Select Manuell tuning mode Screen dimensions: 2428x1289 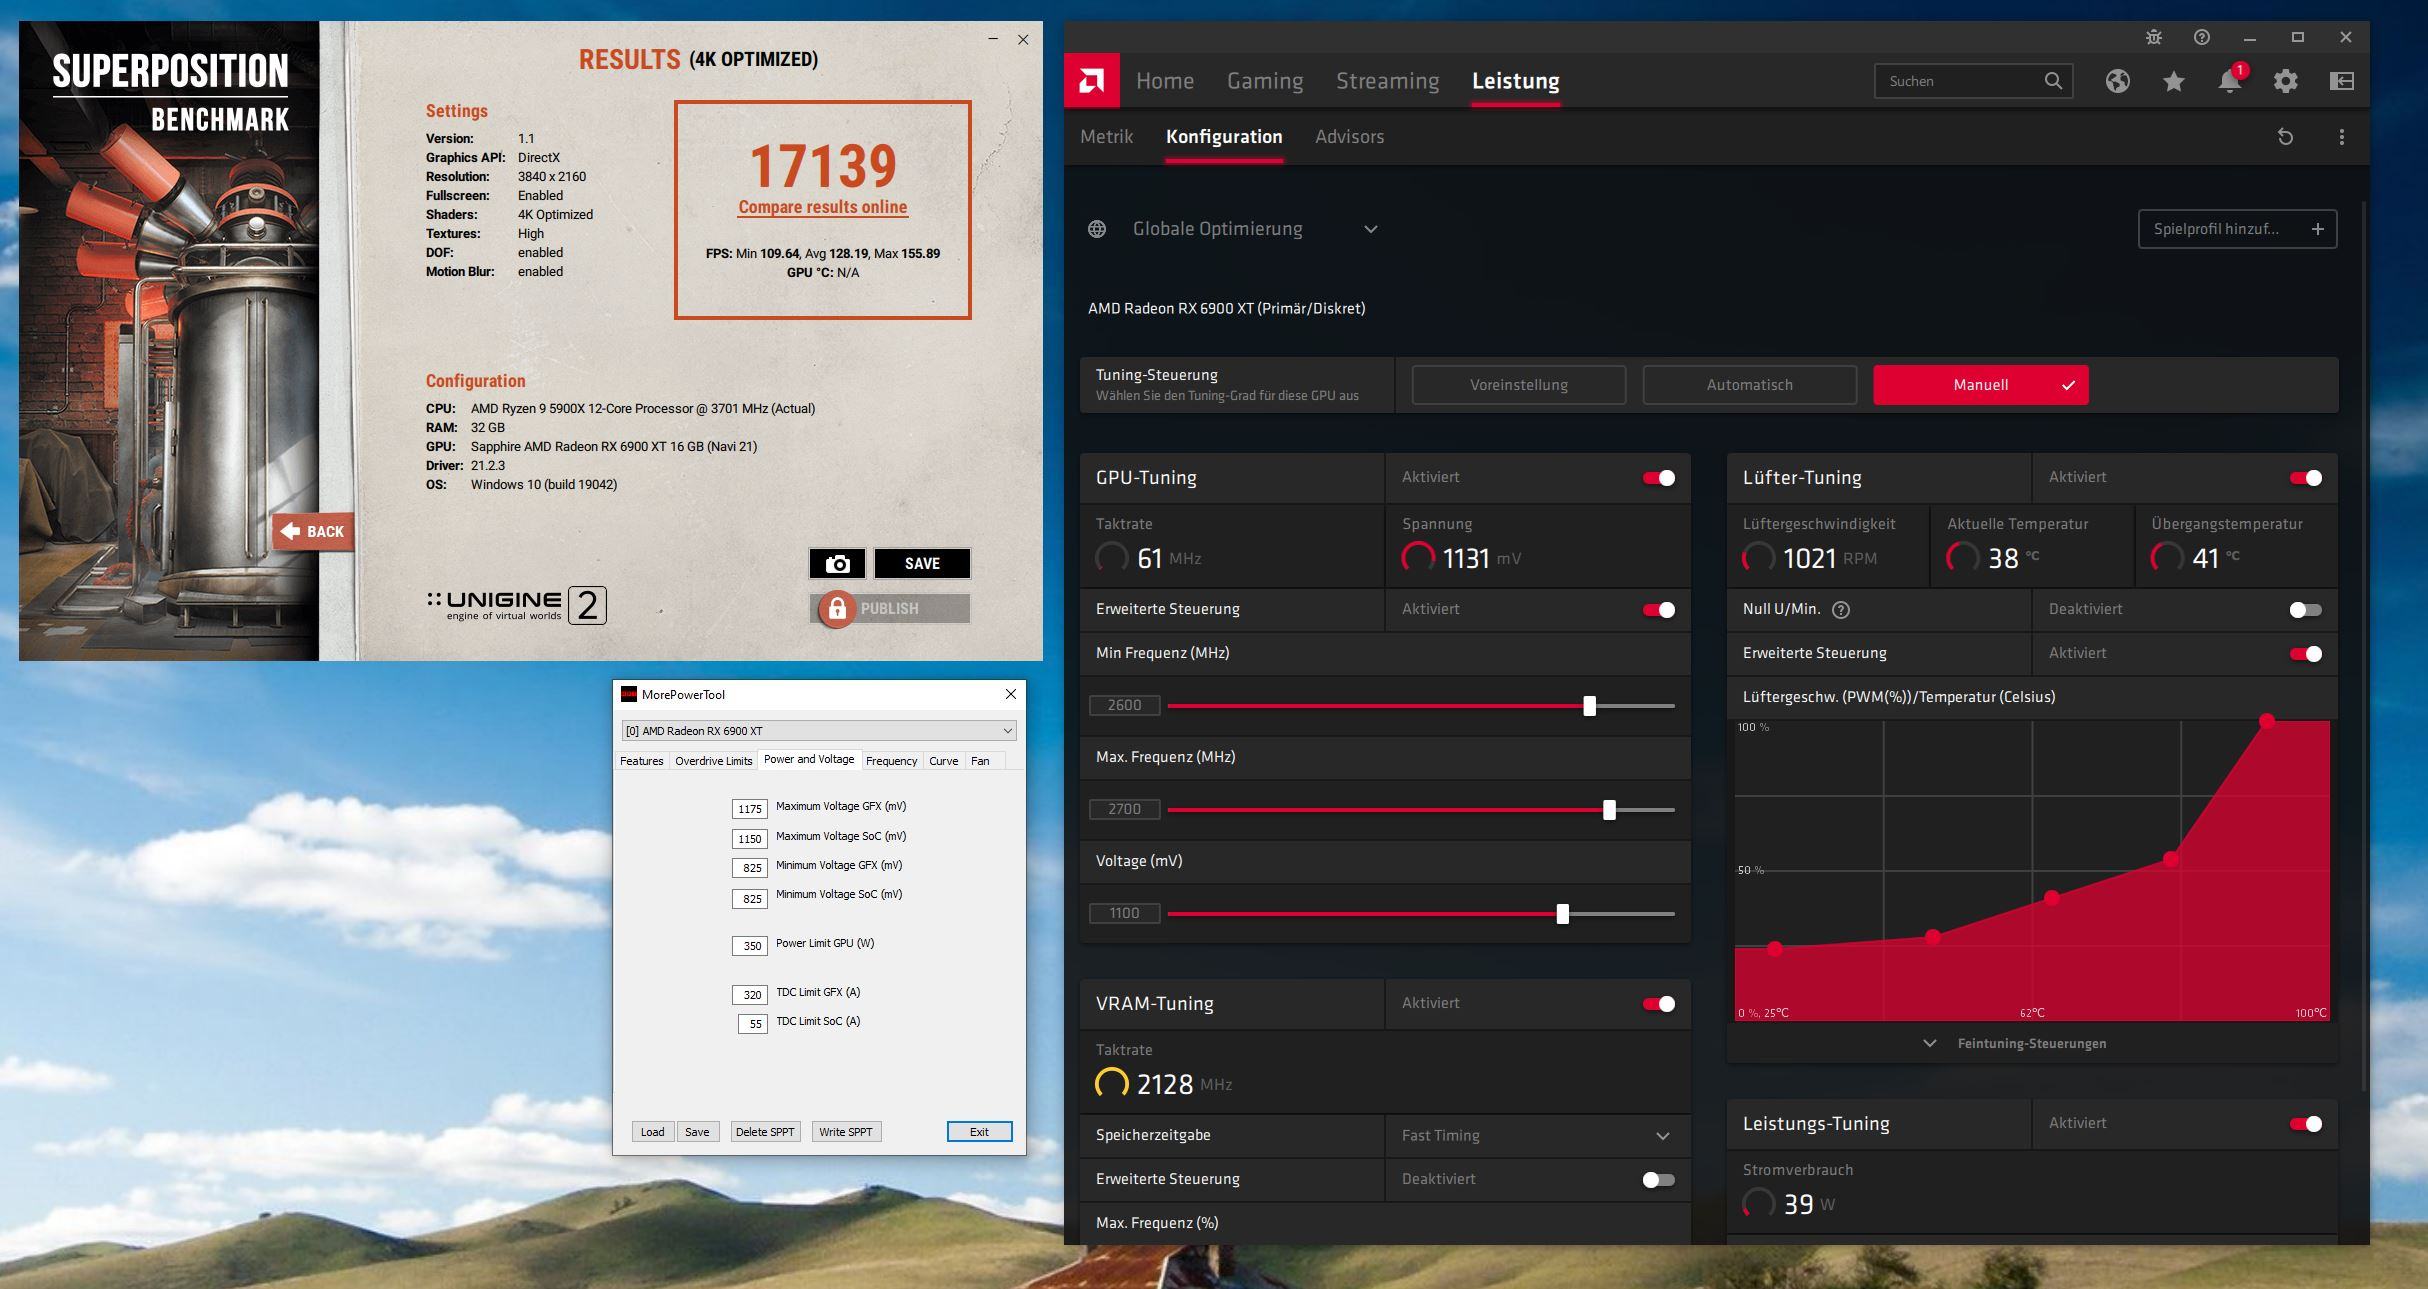(1981, 385)
